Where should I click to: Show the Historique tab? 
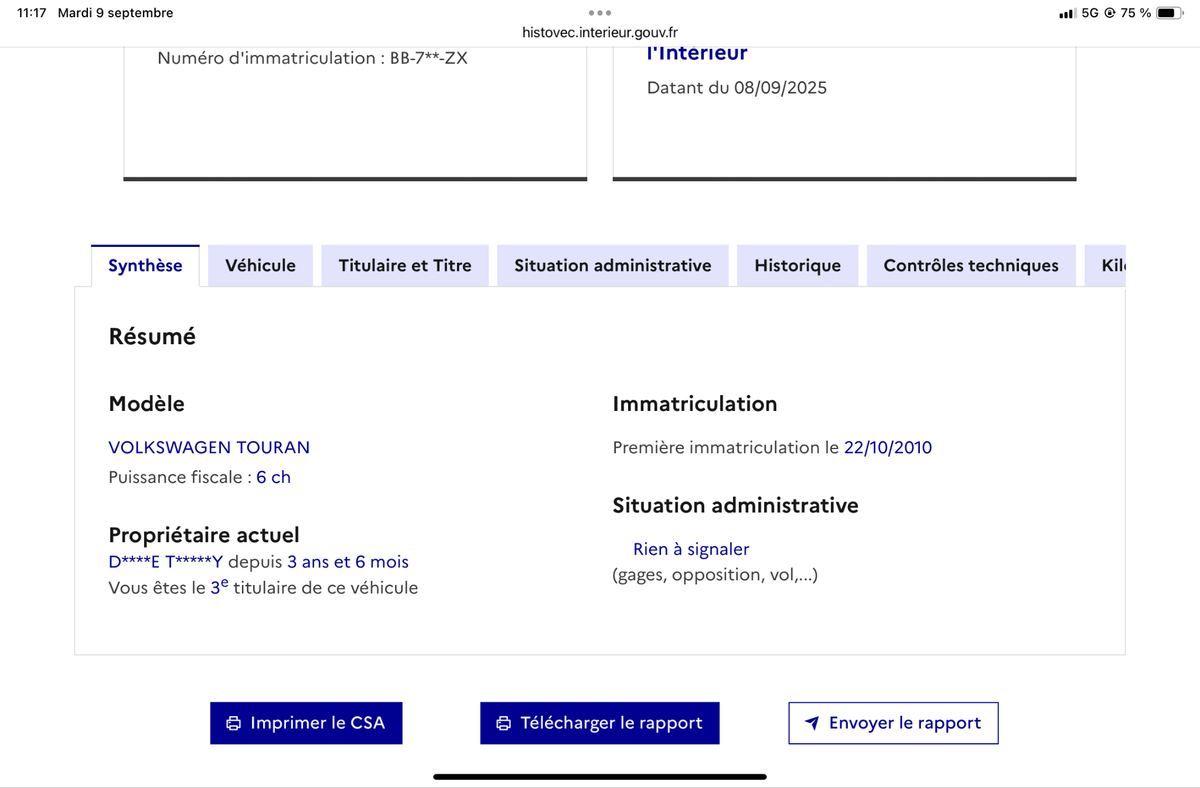pos(797,266)
